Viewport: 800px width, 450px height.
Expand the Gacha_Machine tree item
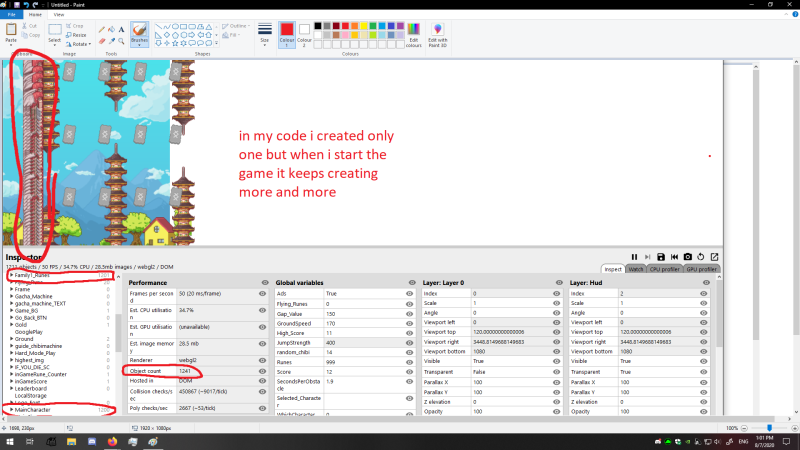[11, 296]
